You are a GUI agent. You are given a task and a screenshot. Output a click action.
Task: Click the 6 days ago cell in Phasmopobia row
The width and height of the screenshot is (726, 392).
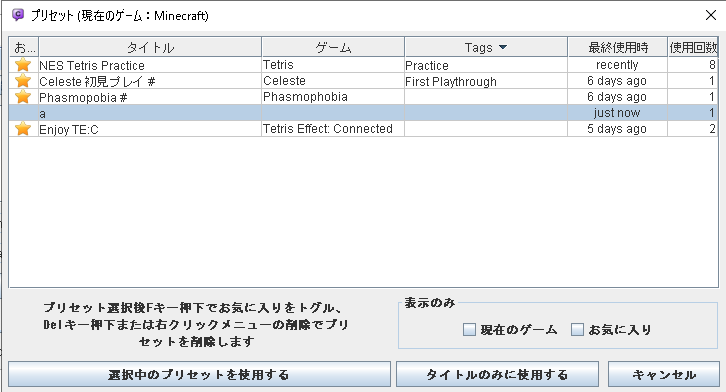click(617, 97)
